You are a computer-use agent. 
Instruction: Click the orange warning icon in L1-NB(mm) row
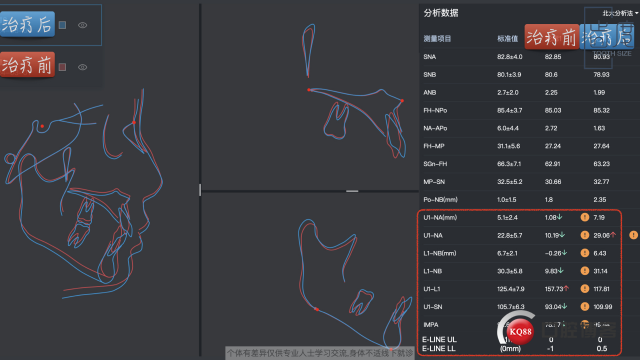585,253
